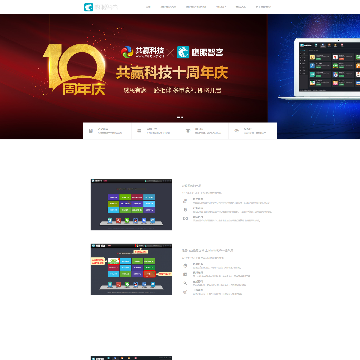Open the third item in the top navigation
Viewport: 360px width, 360px height.
coord(196,7)
